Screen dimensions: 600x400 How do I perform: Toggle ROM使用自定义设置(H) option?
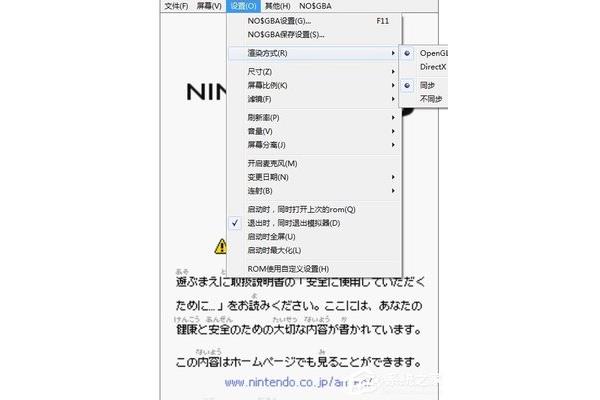[x=314, y=269]
